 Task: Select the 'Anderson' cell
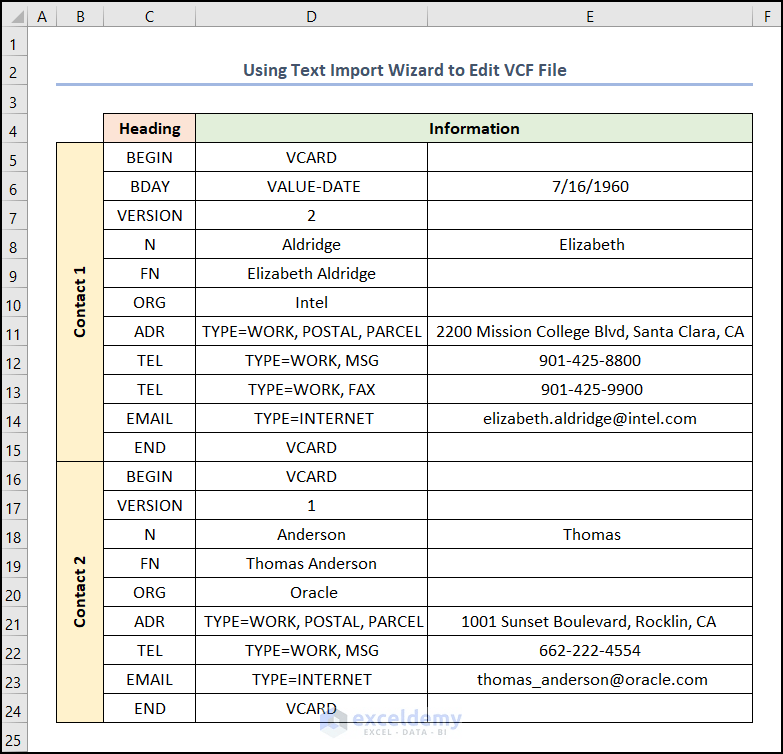pyautogui.click(x=312, y=535)
